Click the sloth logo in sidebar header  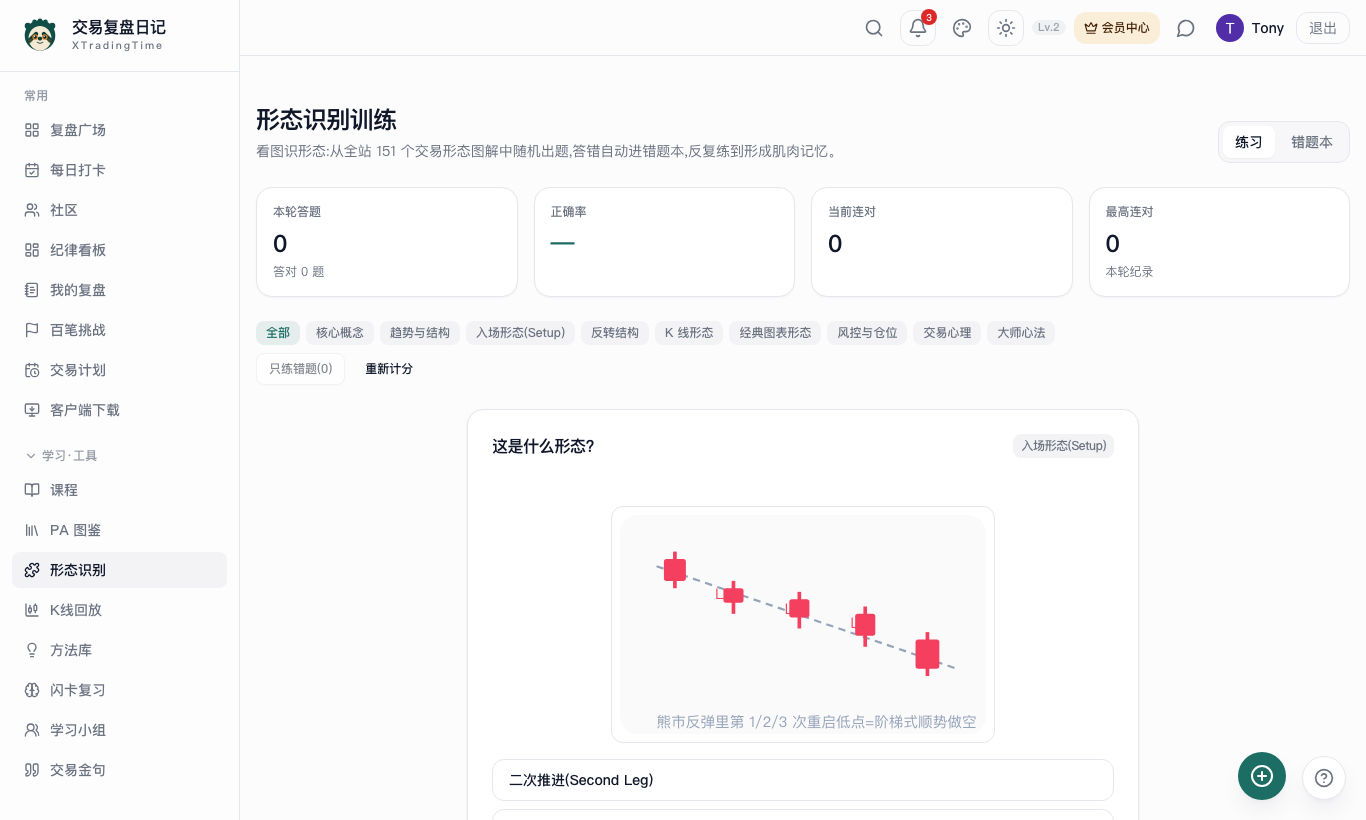pos(40,35)
